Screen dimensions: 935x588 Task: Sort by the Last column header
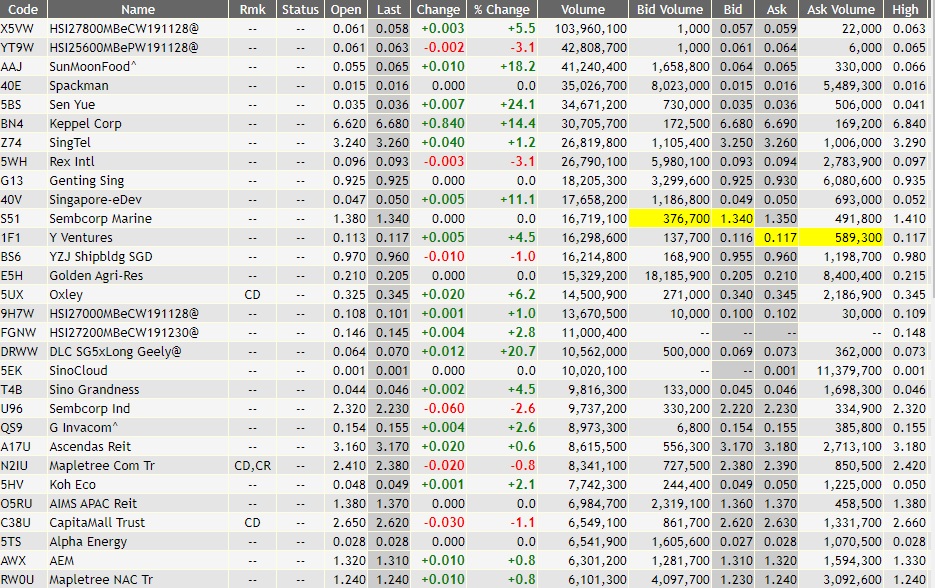[389, 9]
